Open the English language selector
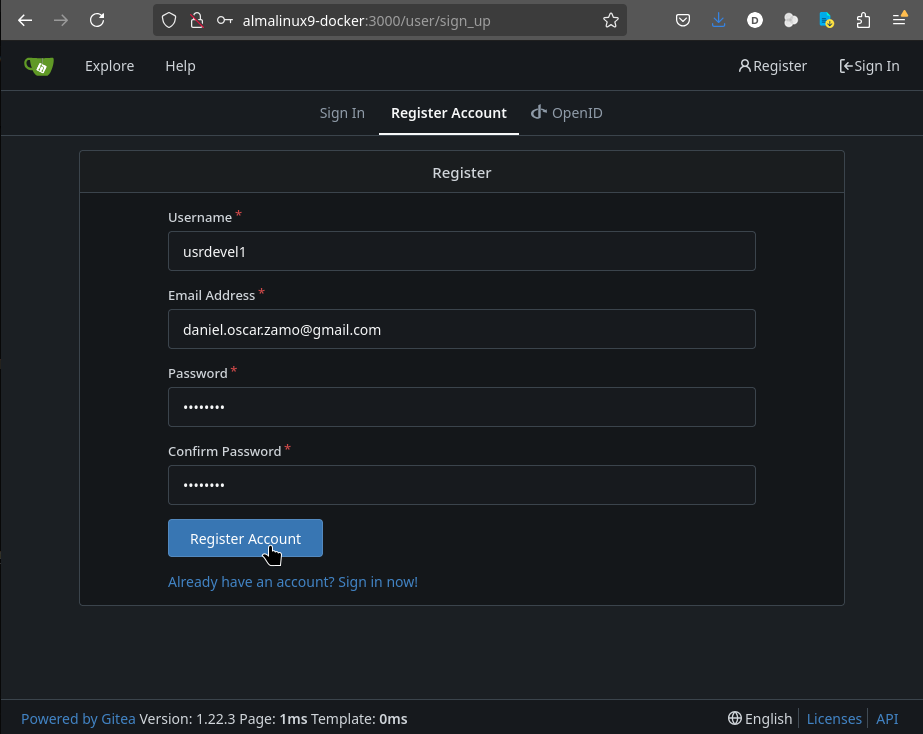Screen dimensions: 923x734 [759, 718]
